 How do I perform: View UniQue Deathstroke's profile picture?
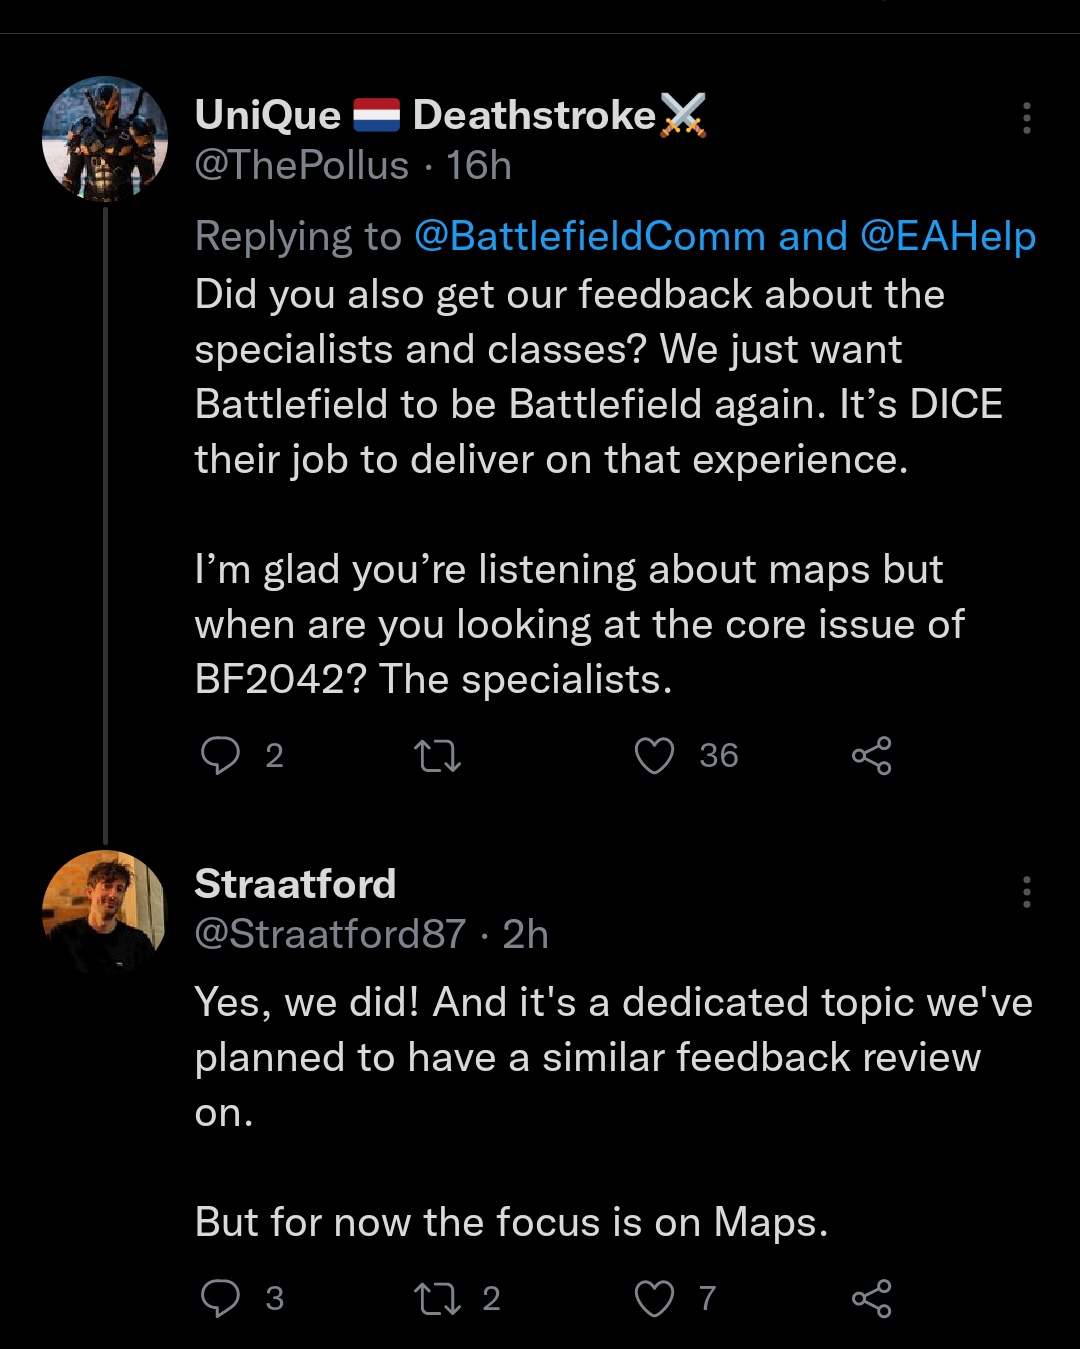click(105, 139)
